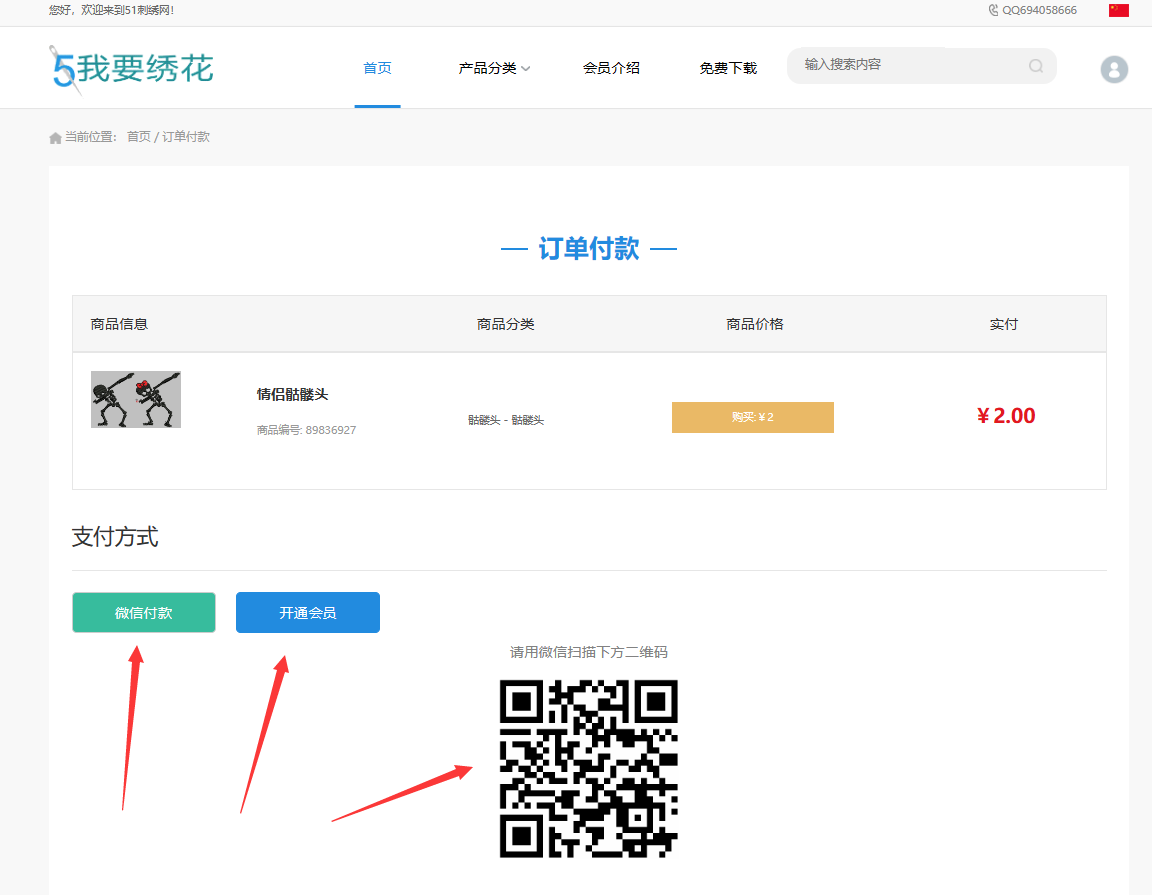The height and width of the screenshot is (895, 1152).
Task: Click the 支付方式 section heading
Action: pyautogui.click(x=115, y=536)
